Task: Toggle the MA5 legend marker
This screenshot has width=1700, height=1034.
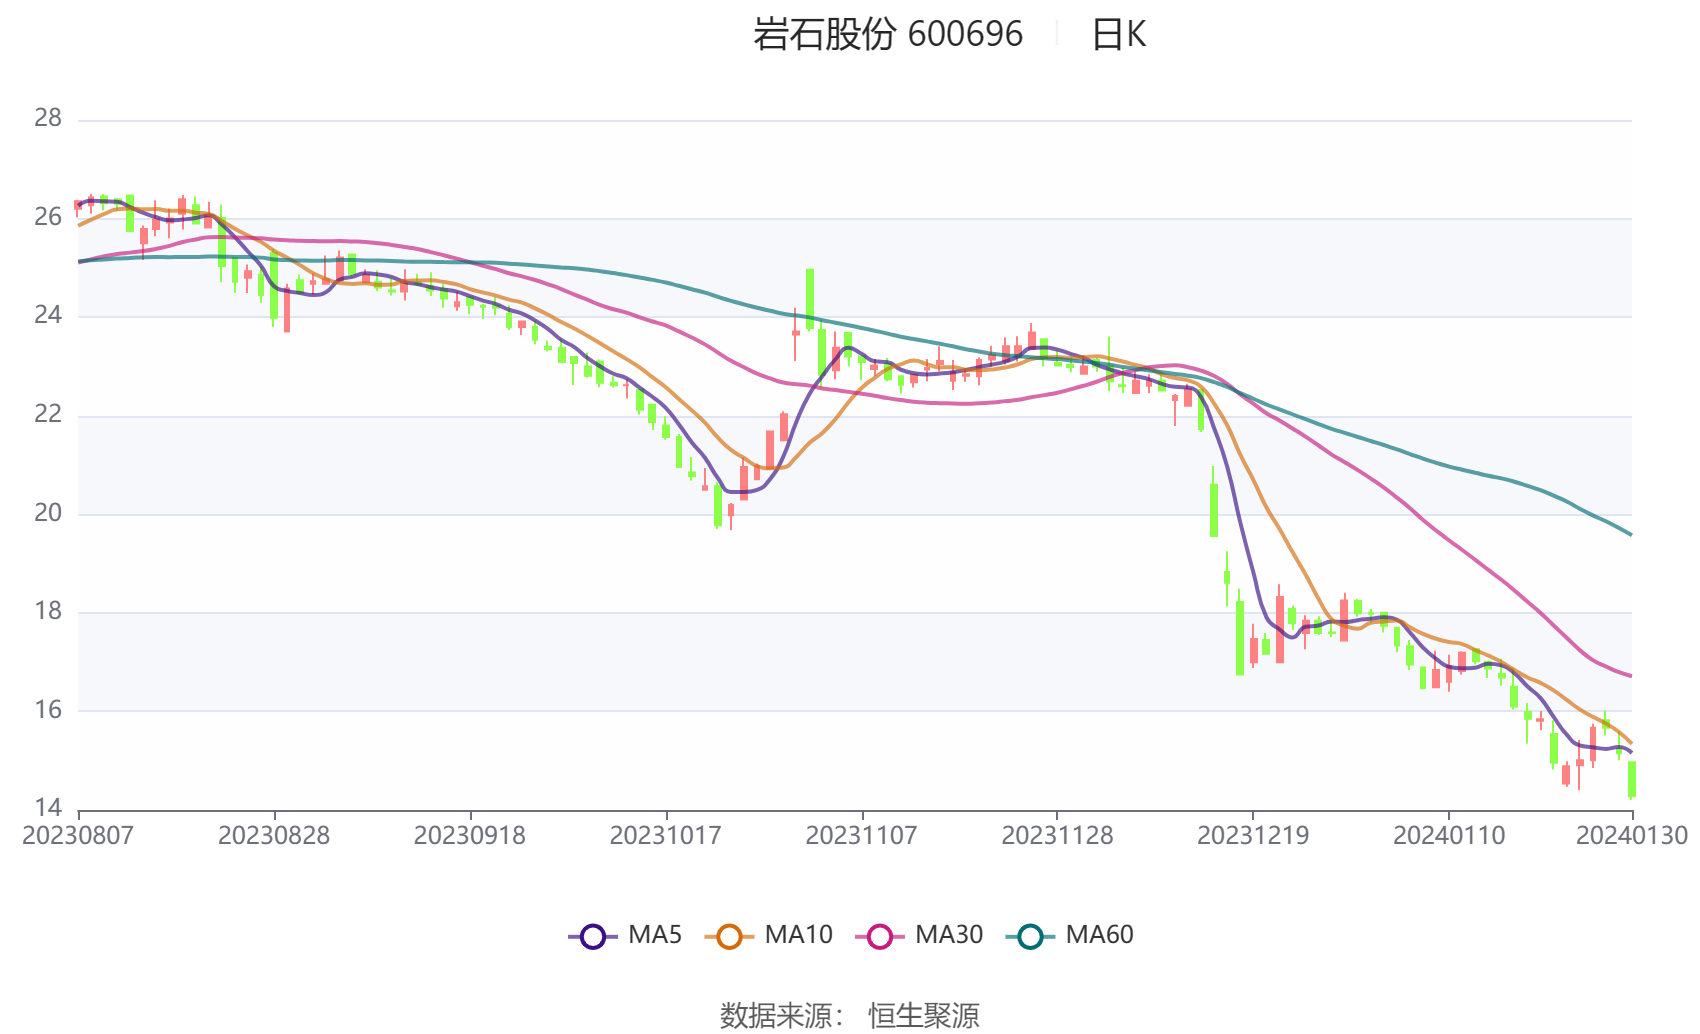Action: click(x=593, y=937)
